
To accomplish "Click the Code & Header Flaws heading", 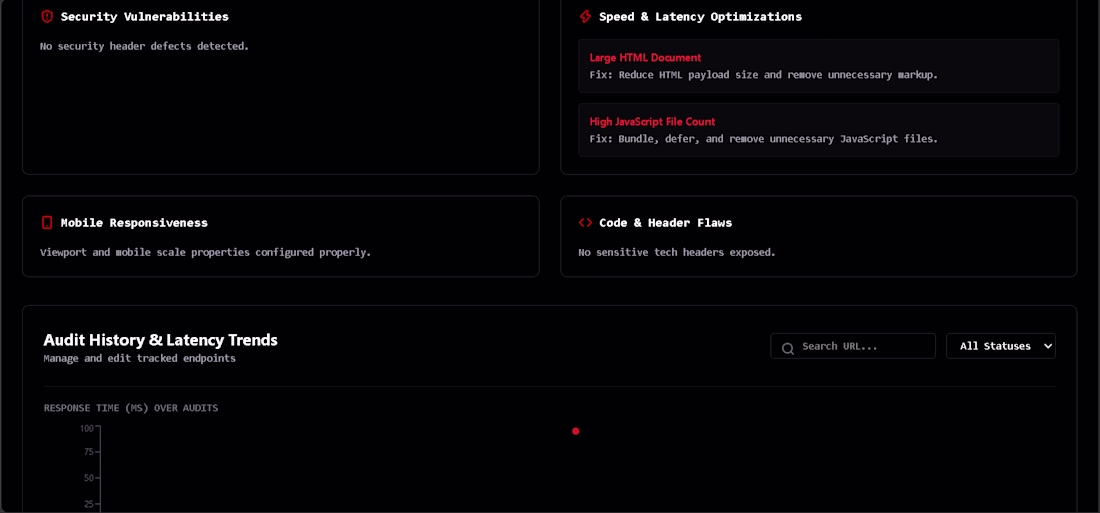I will pos(665,222).
